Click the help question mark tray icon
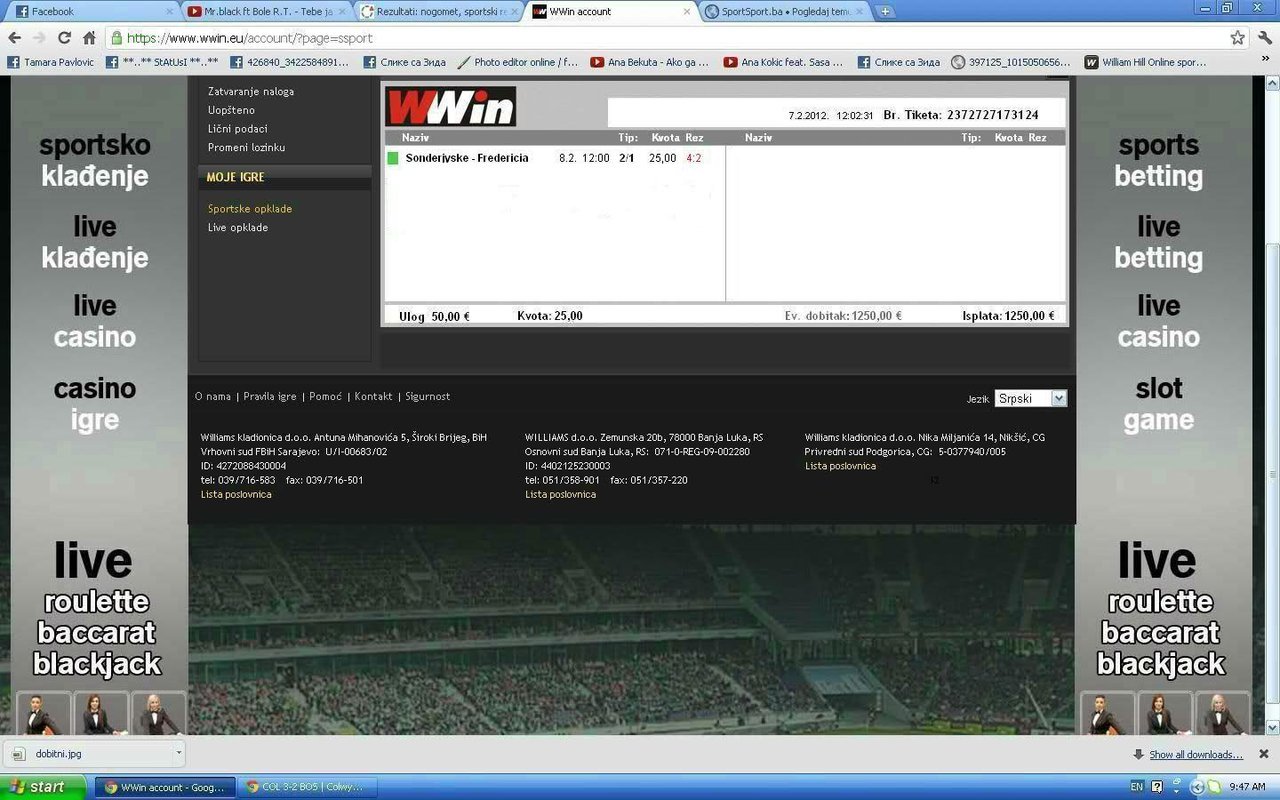Screen dimensions: 1280x800 1157,787
